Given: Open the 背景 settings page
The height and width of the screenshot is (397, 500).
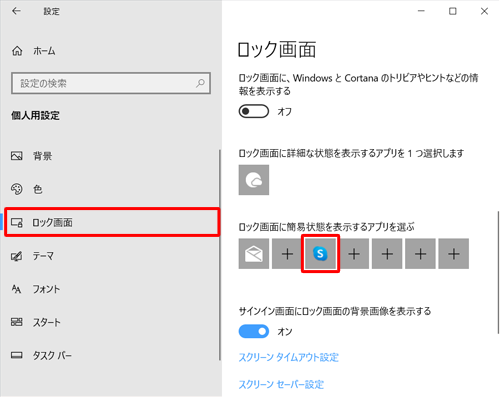Looking at the screenshot, I should point(32,156).
